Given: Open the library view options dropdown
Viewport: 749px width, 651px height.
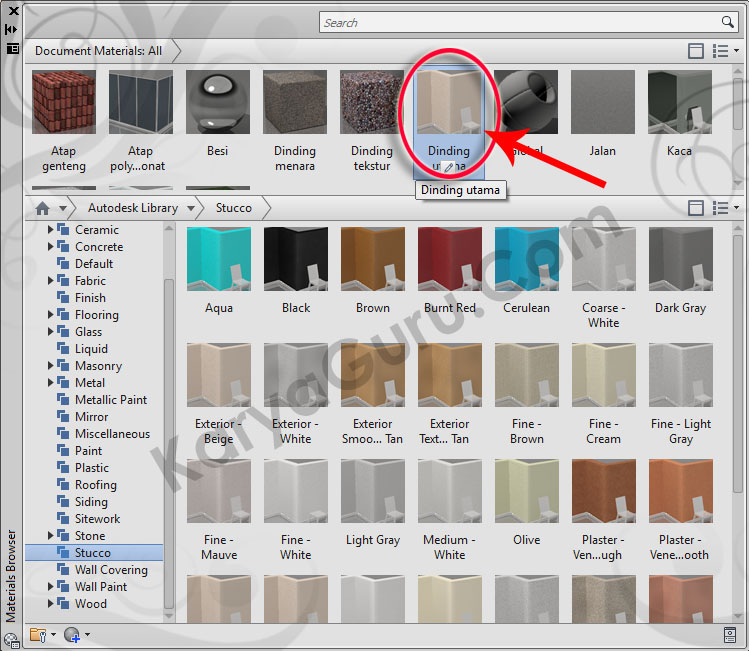Looking at the screenshot, I should [x=724, y=208].
